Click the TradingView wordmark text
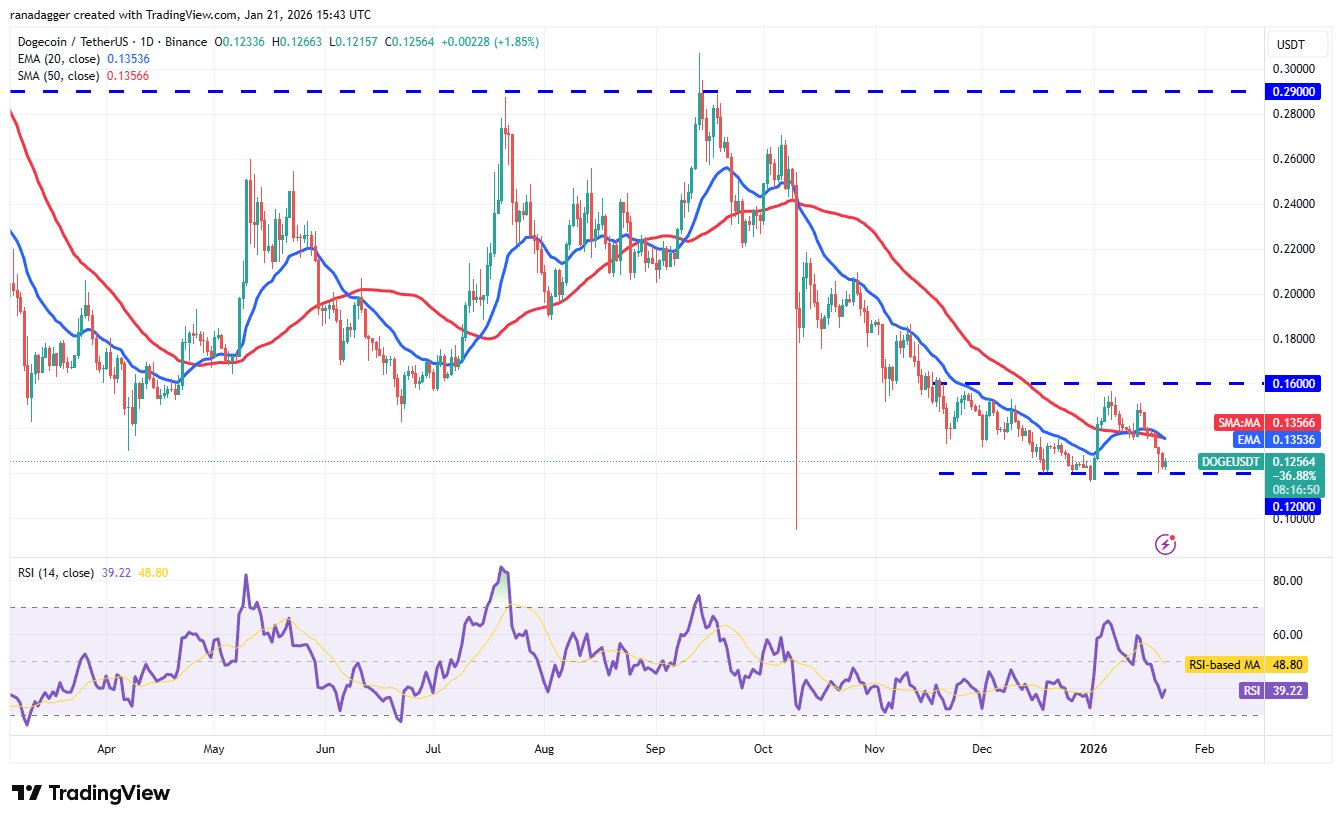This screenshot has height=823, width=1342. [x=109, y=793]
